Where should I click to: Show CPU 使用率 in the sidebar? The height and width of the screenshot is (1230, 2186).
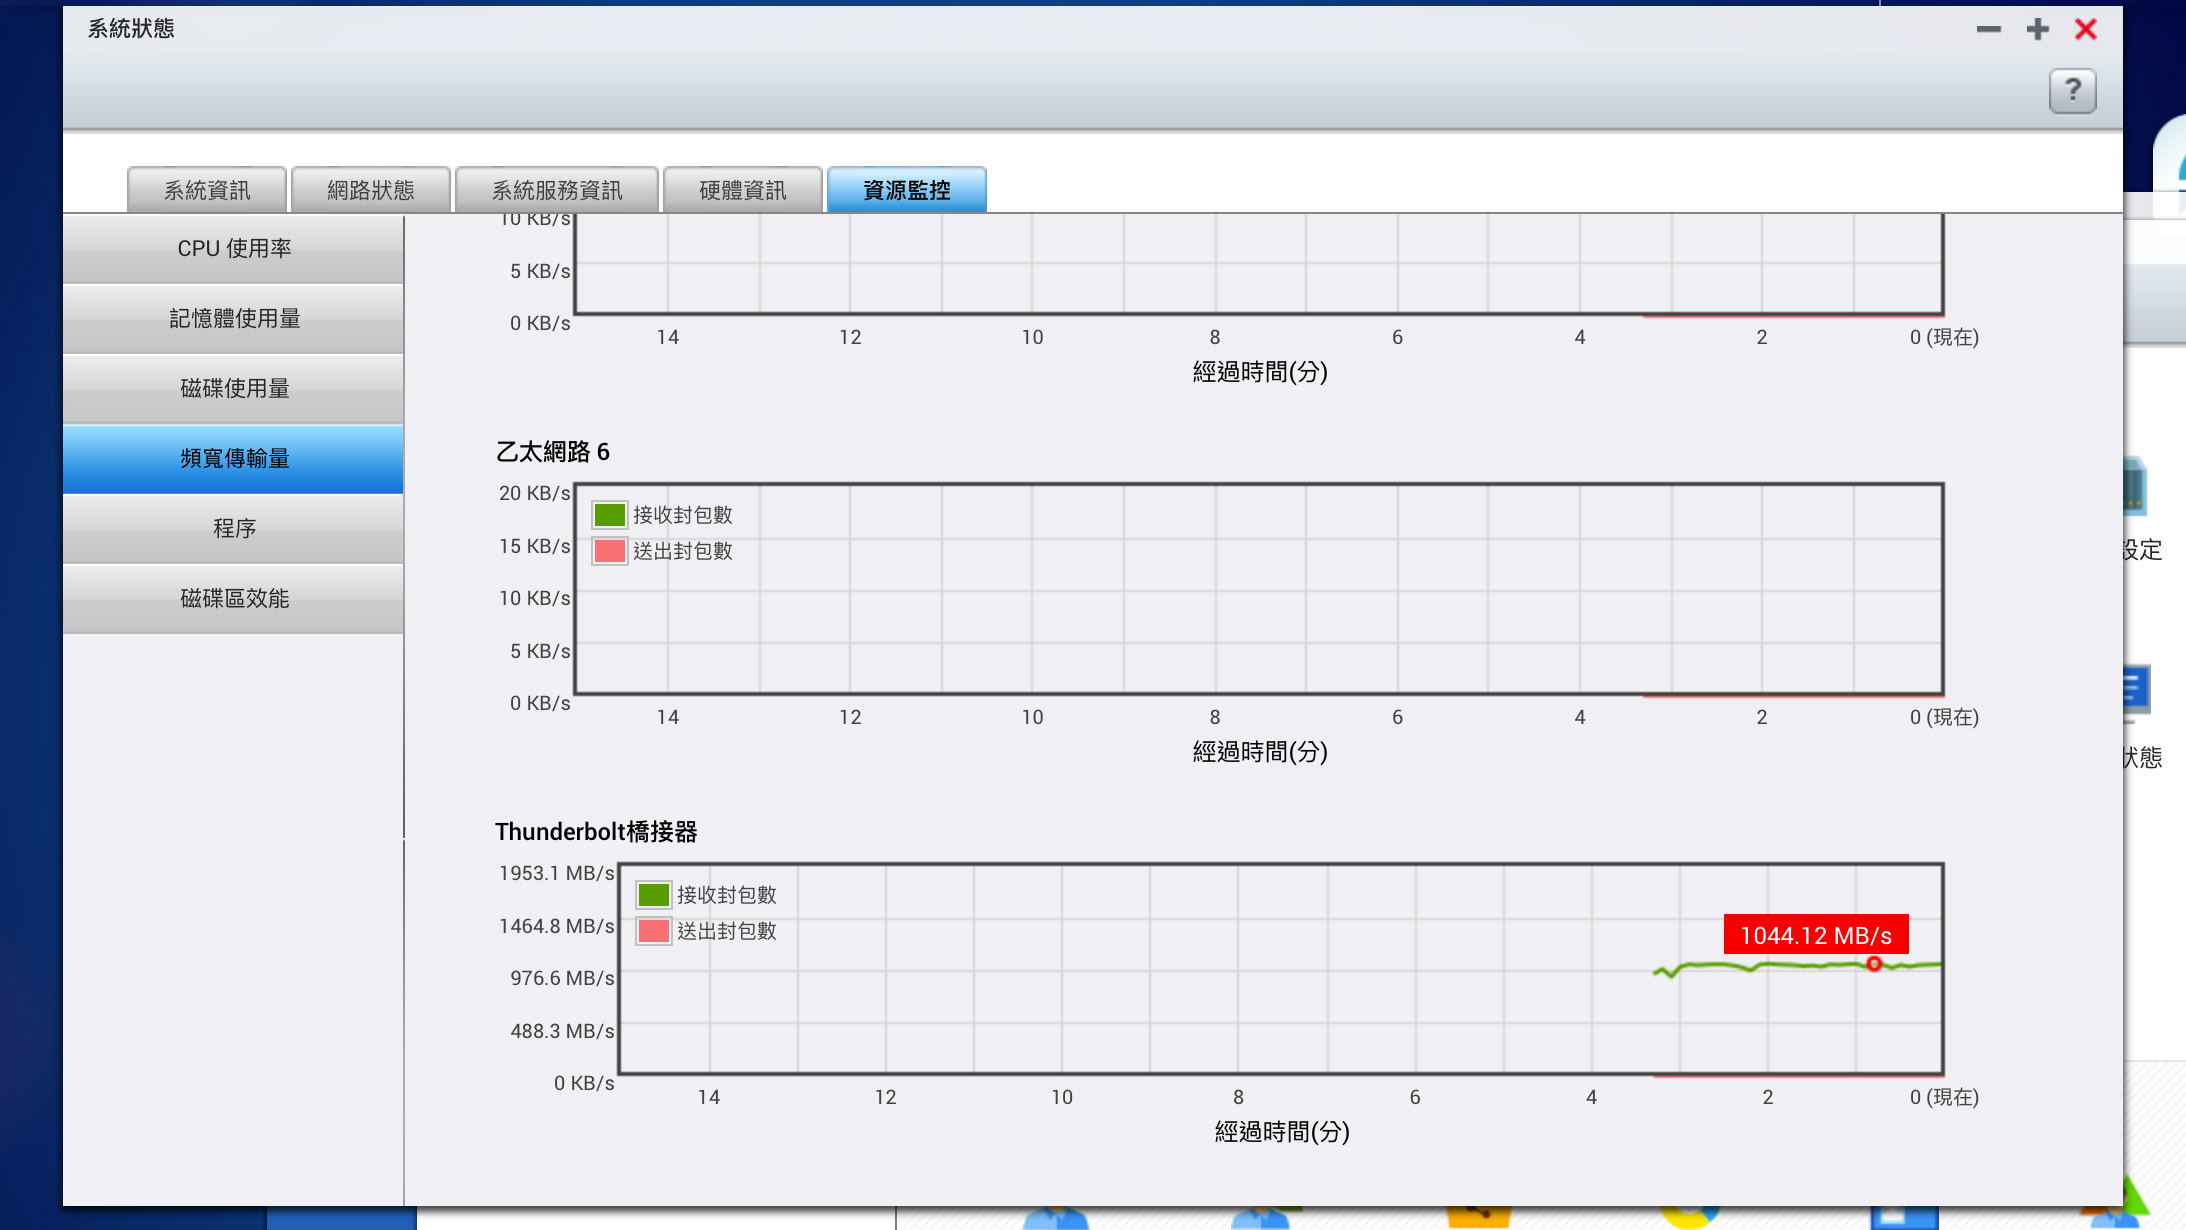point(234,249)
